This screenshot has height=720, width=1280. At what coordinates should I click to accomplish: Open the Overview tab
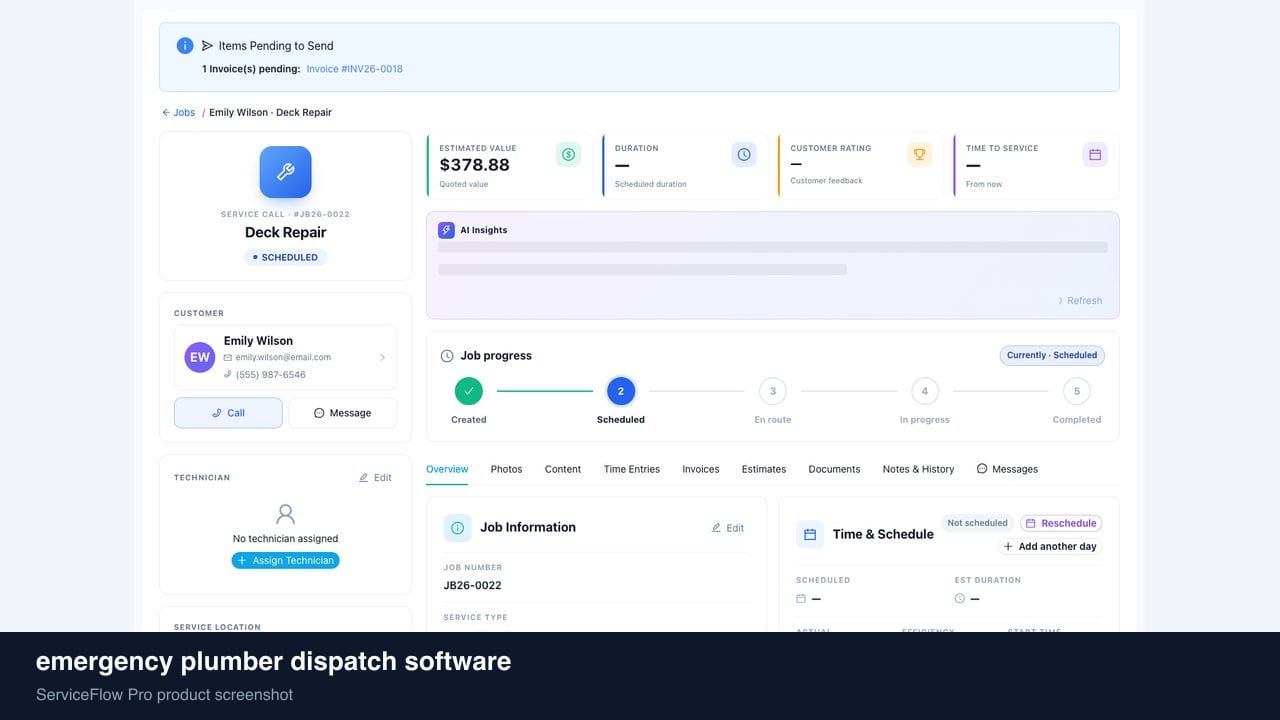447,469
